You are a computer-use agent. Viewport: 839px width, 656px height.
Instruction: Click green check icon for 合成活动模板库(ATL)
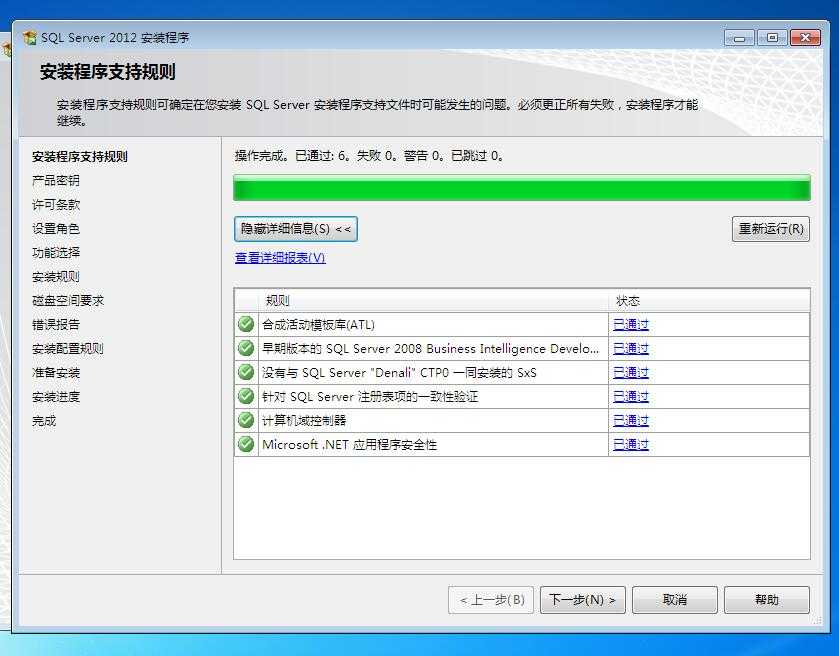(x=246, y=324)
